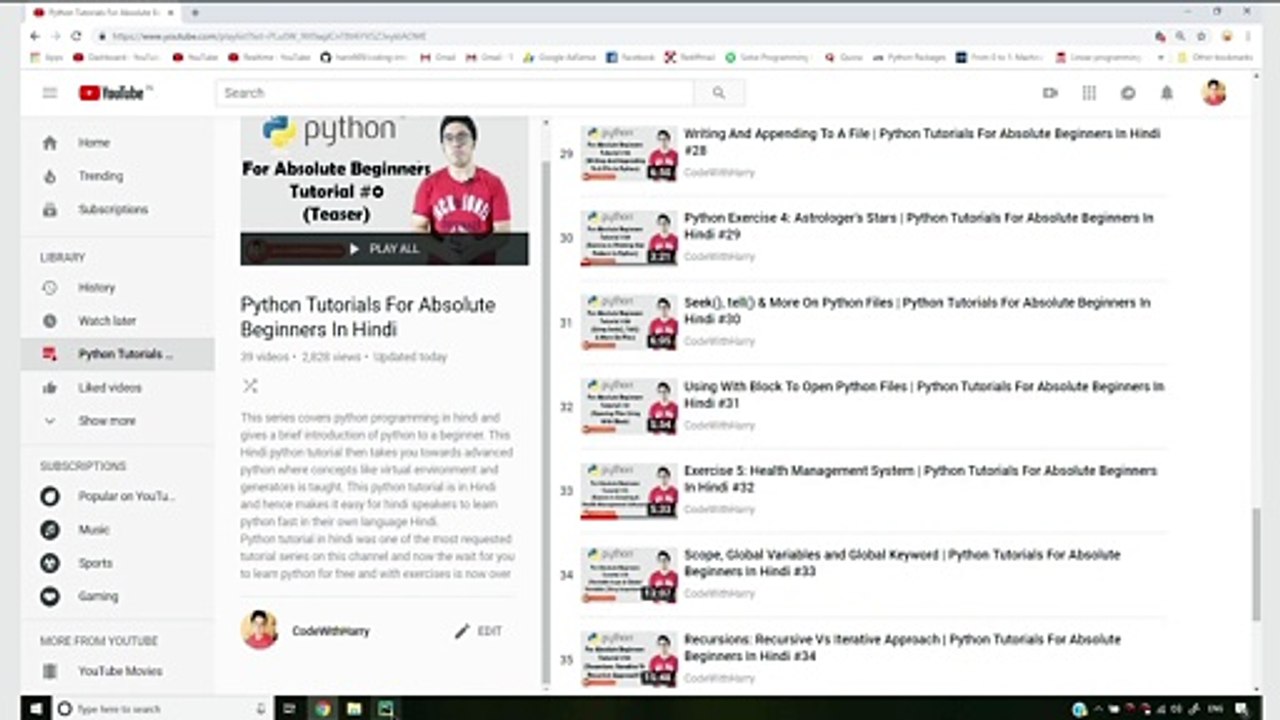The width and height of the screenshot is (1280, 720).
Task: Click thumbnail of video number 32
Action: pos(629,406)
